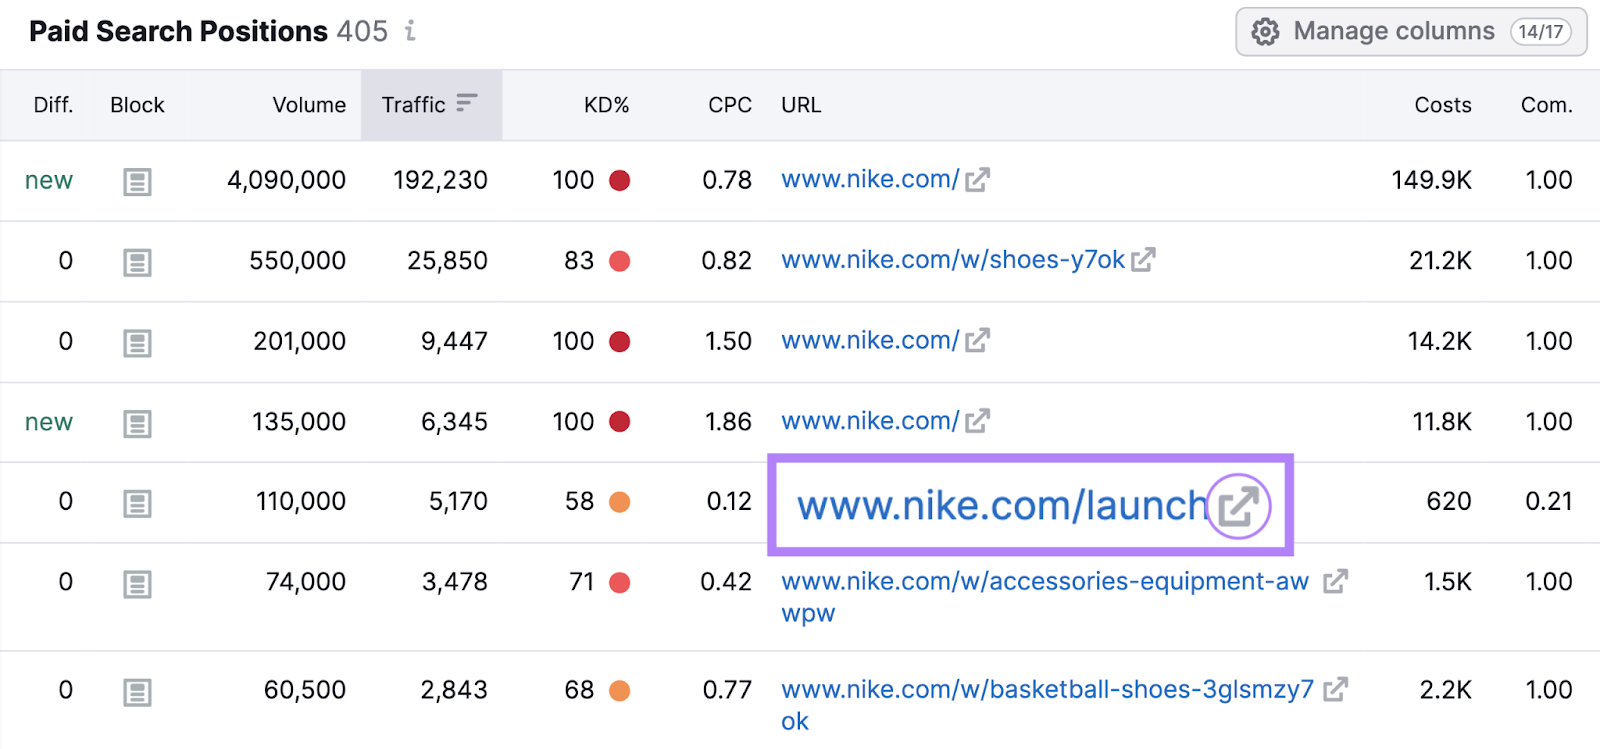Viewport: 1600px width, 749px height.
Task: Click the 'new' label in 135,000 row
Action: pos(49,423)
